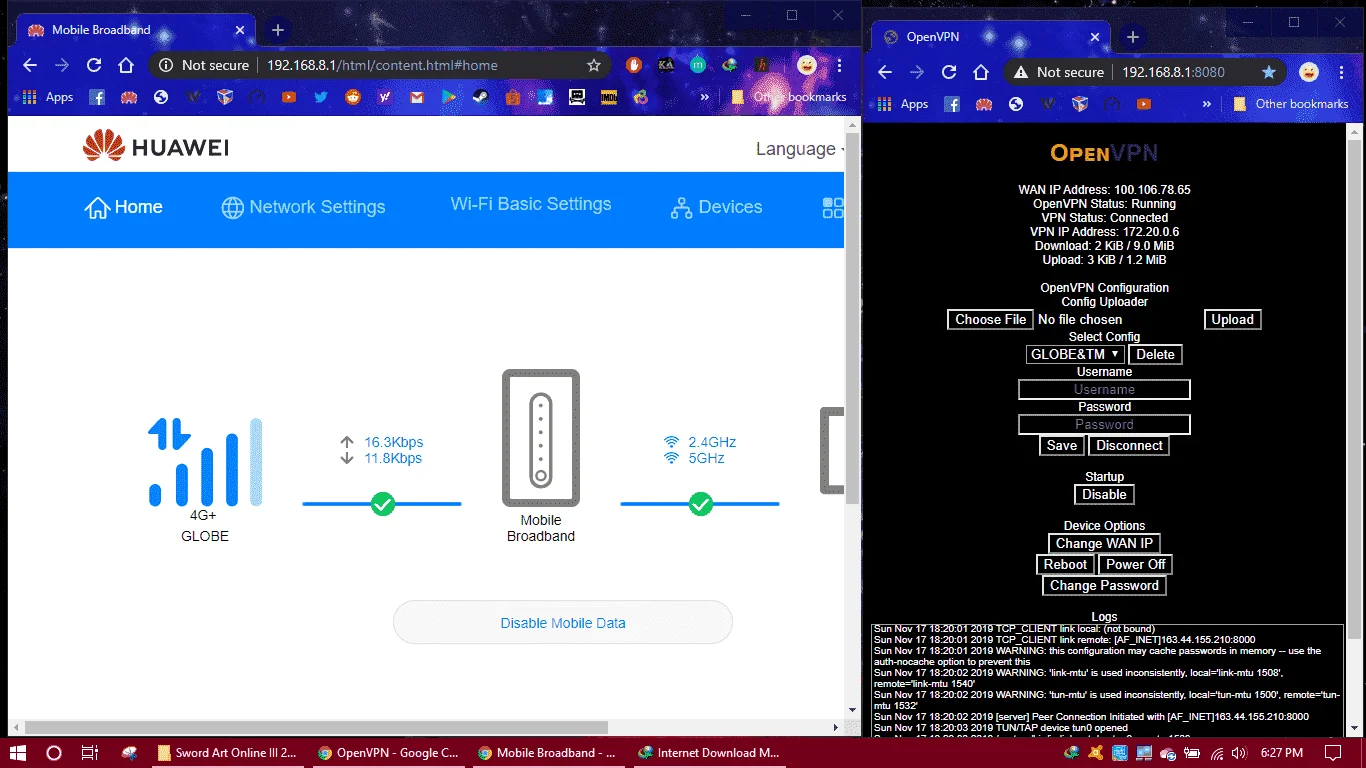Open the Google Play bookmark
The image size is (1366, 768).
click(x=449, y=97)
